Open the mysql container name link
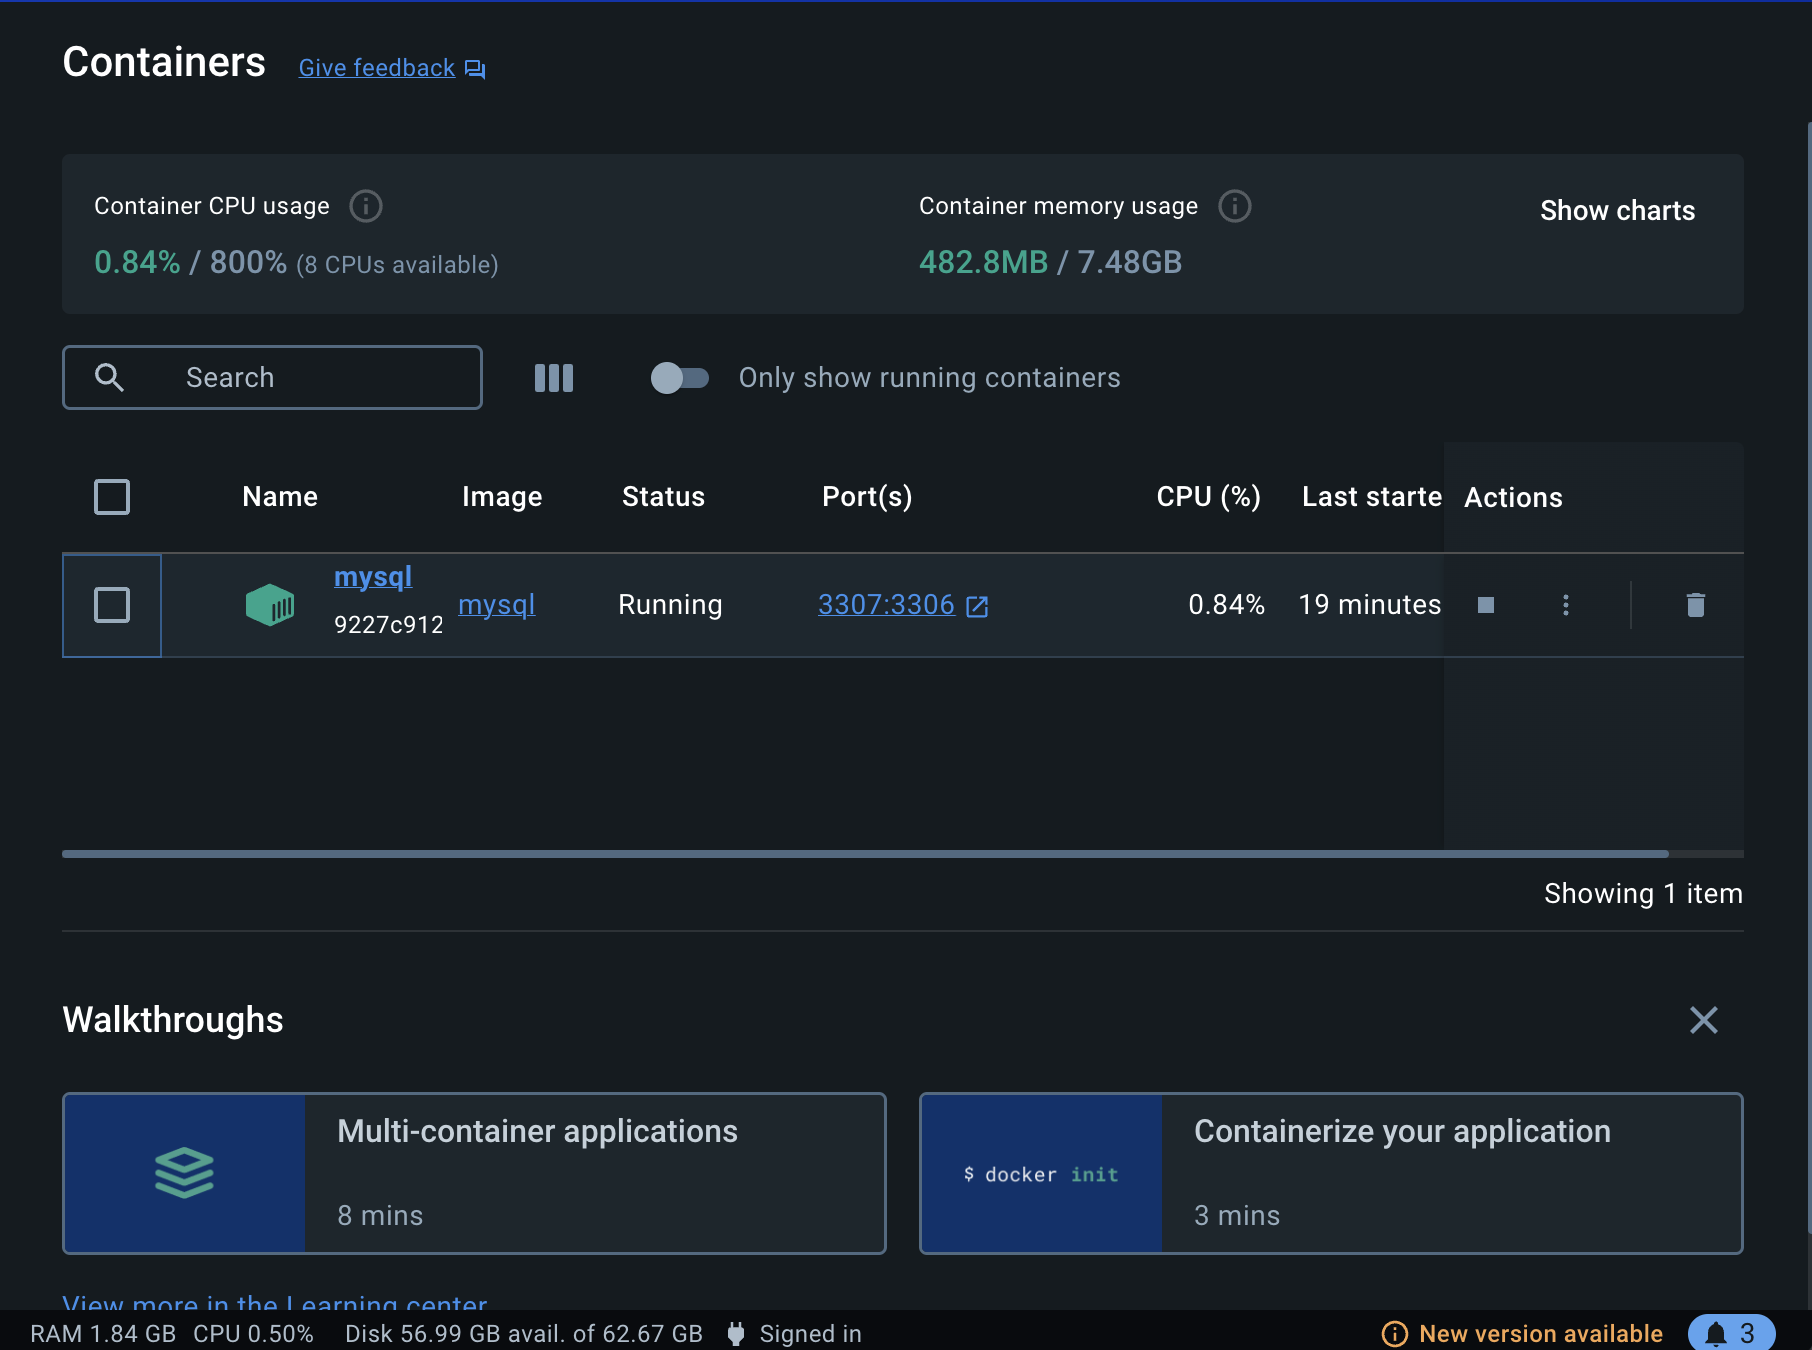 tap(373, 577)
